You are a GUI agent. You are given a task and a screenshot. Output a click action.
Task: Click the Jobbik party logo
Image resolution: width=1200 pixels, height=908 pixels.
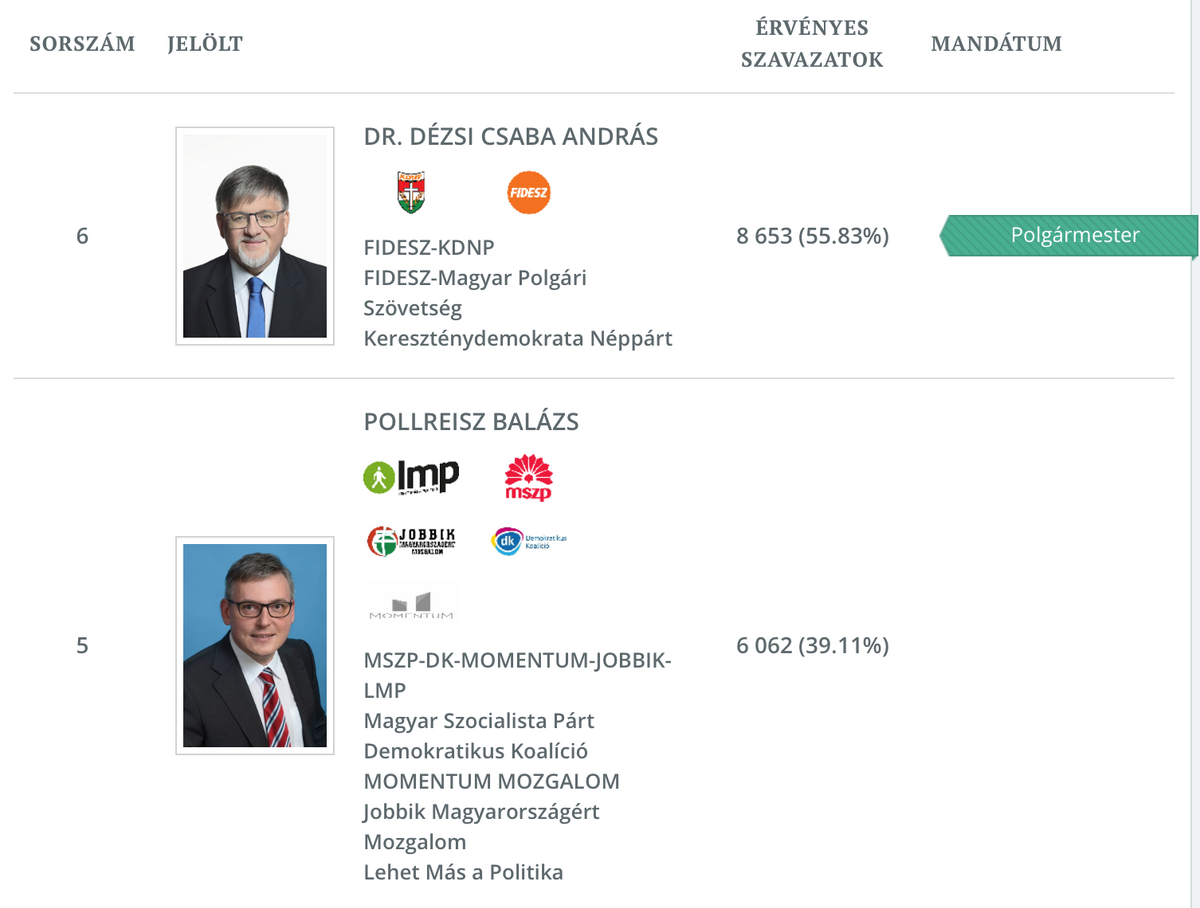(x=411, y=541)
